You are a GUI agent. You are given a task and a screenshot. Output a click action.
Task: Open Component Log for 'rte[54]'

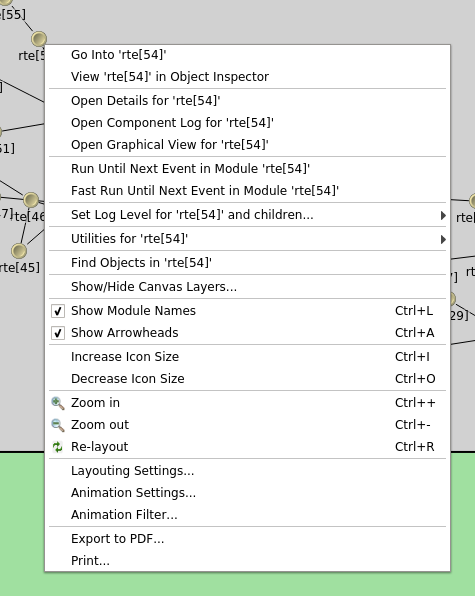pos(247,123)
